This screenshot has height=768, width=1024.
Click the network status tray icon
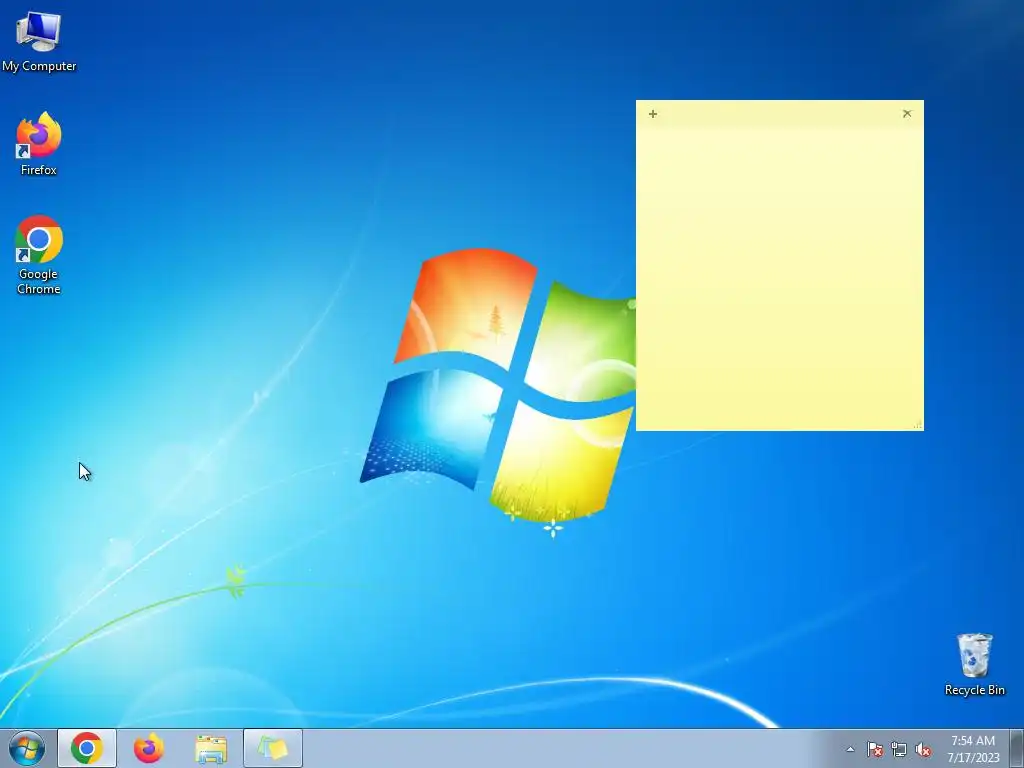(899, 749)
